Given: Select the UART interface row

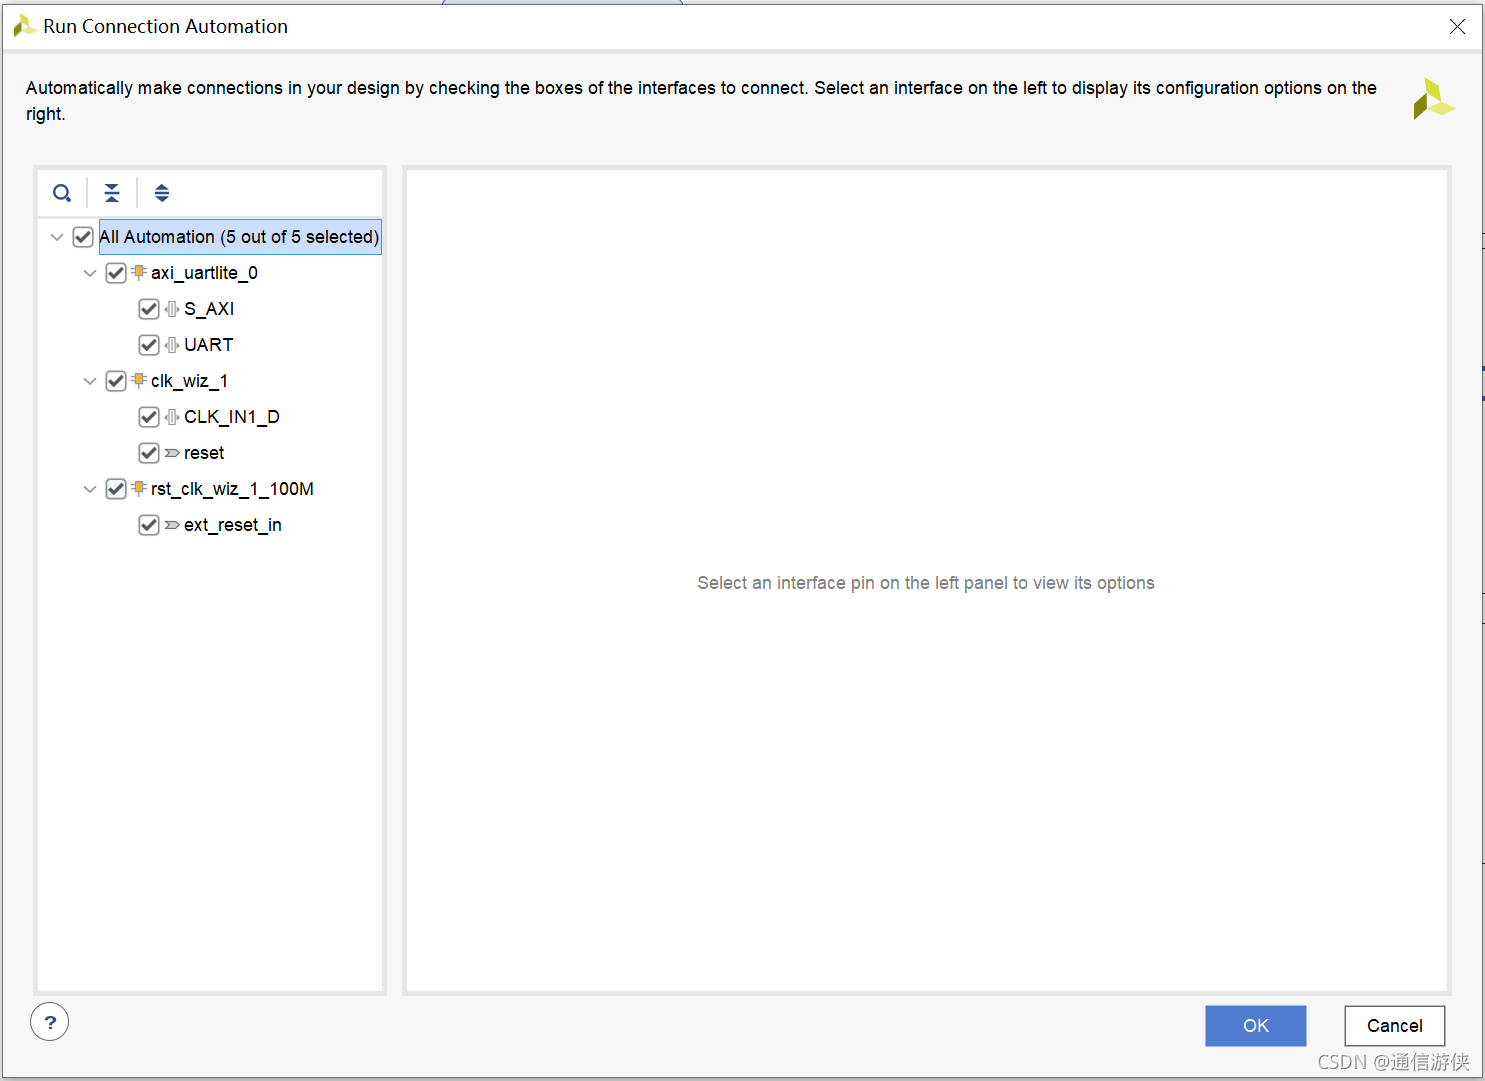Looking at the screenshot, I should coord(208,345).
